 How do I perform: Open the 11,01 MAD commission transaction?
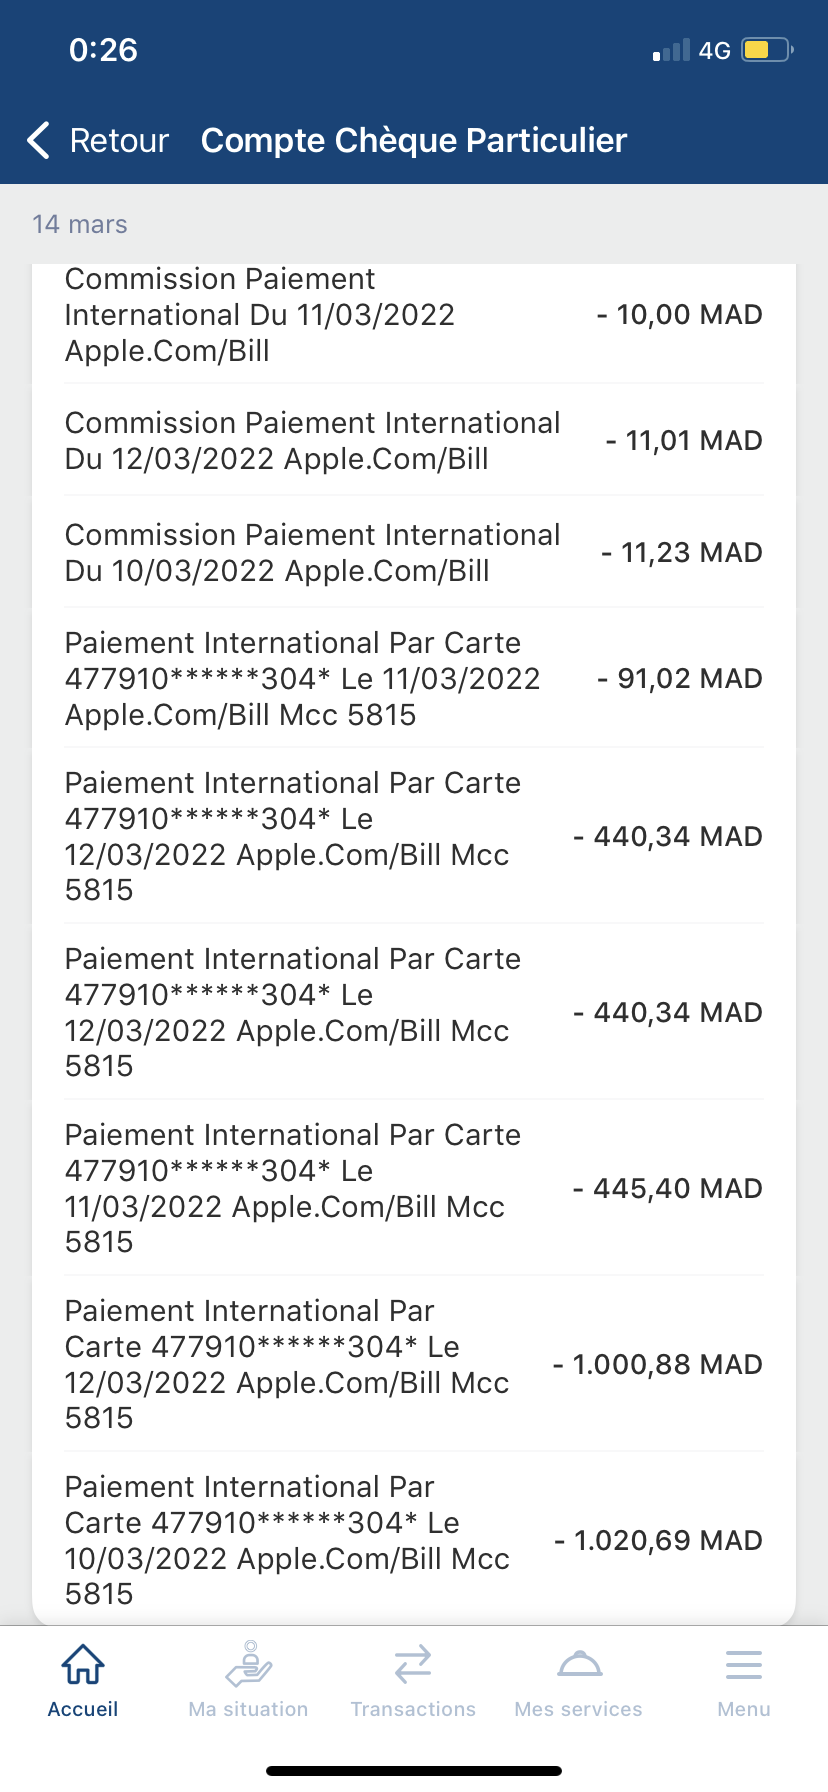click(x=414, y=441)
